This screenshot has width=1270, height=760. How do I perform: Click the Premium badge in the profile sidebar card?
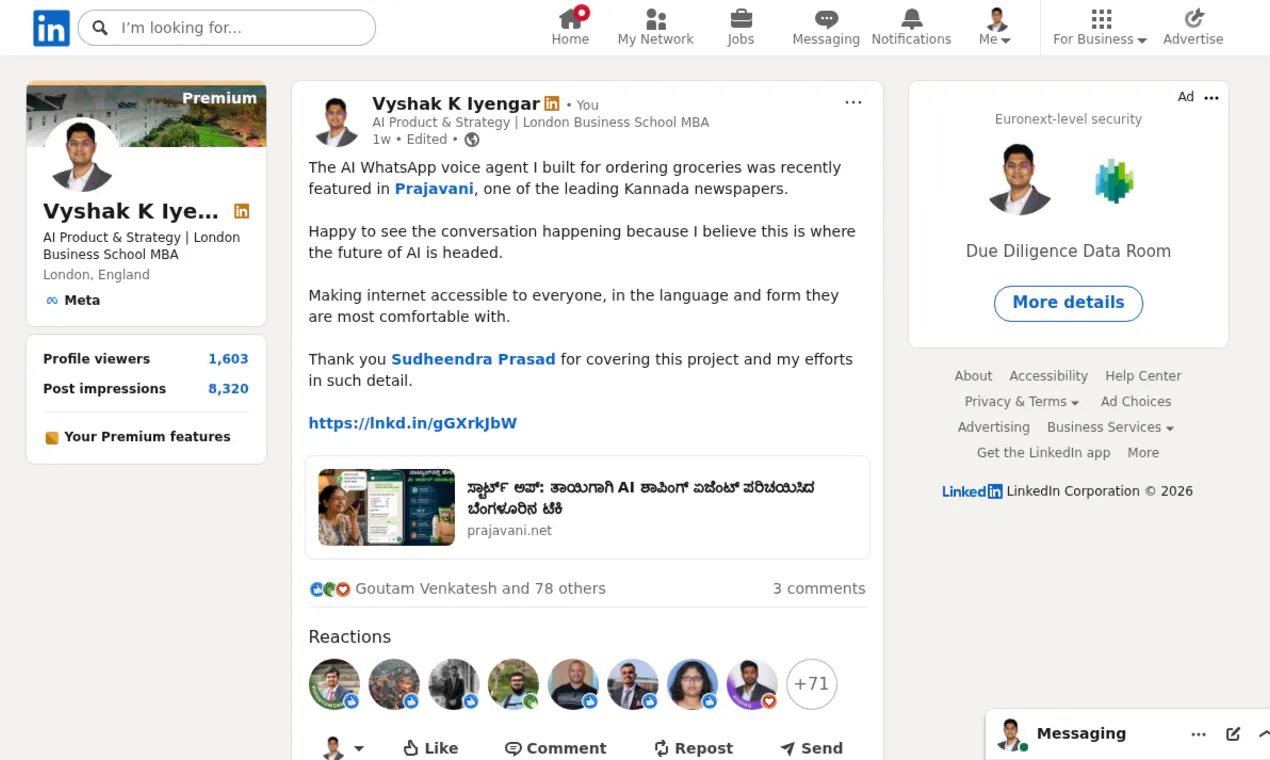[241, 211]
